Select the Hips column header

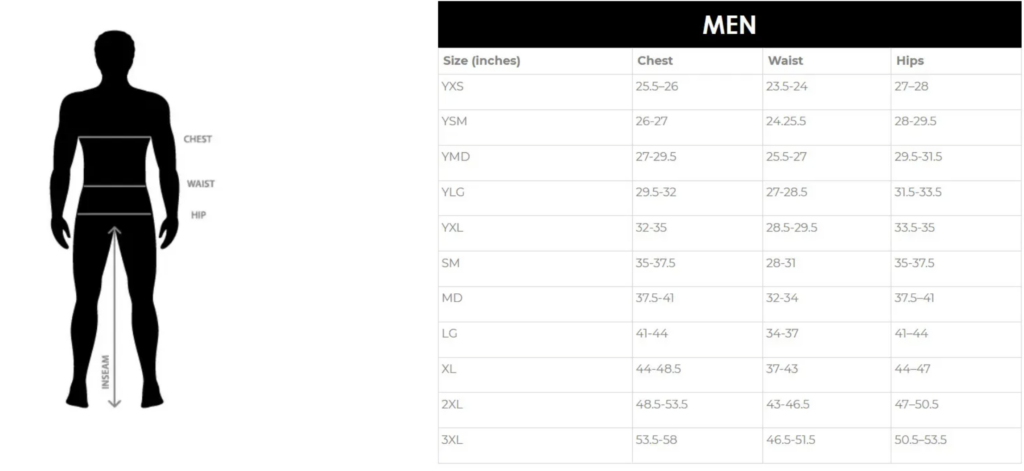click(x=910, y=61)
